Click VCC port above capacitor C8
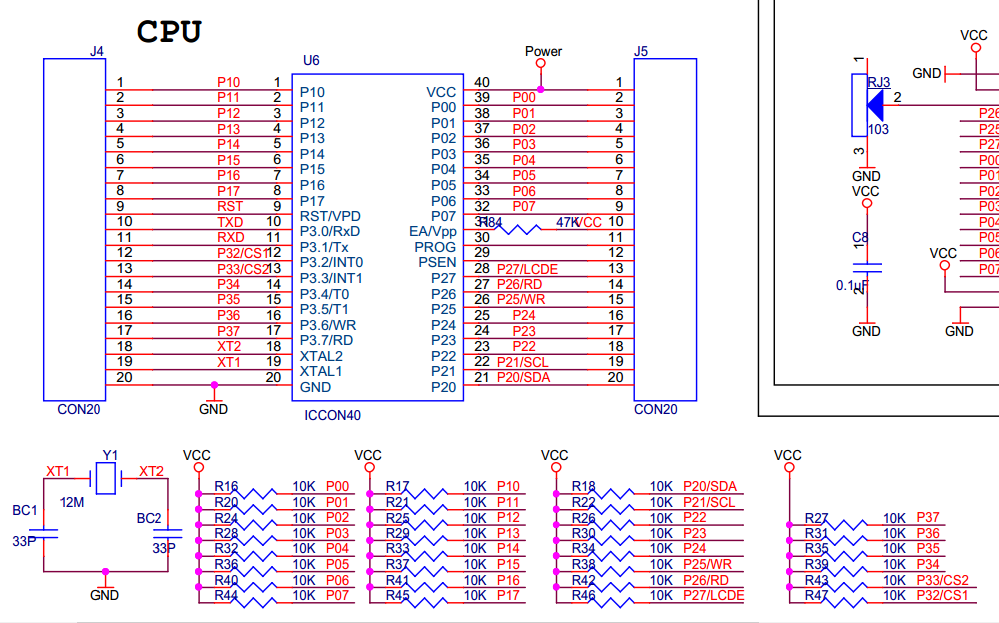The height and width of the screenshot is (623, 999). [x=866, y=197]
